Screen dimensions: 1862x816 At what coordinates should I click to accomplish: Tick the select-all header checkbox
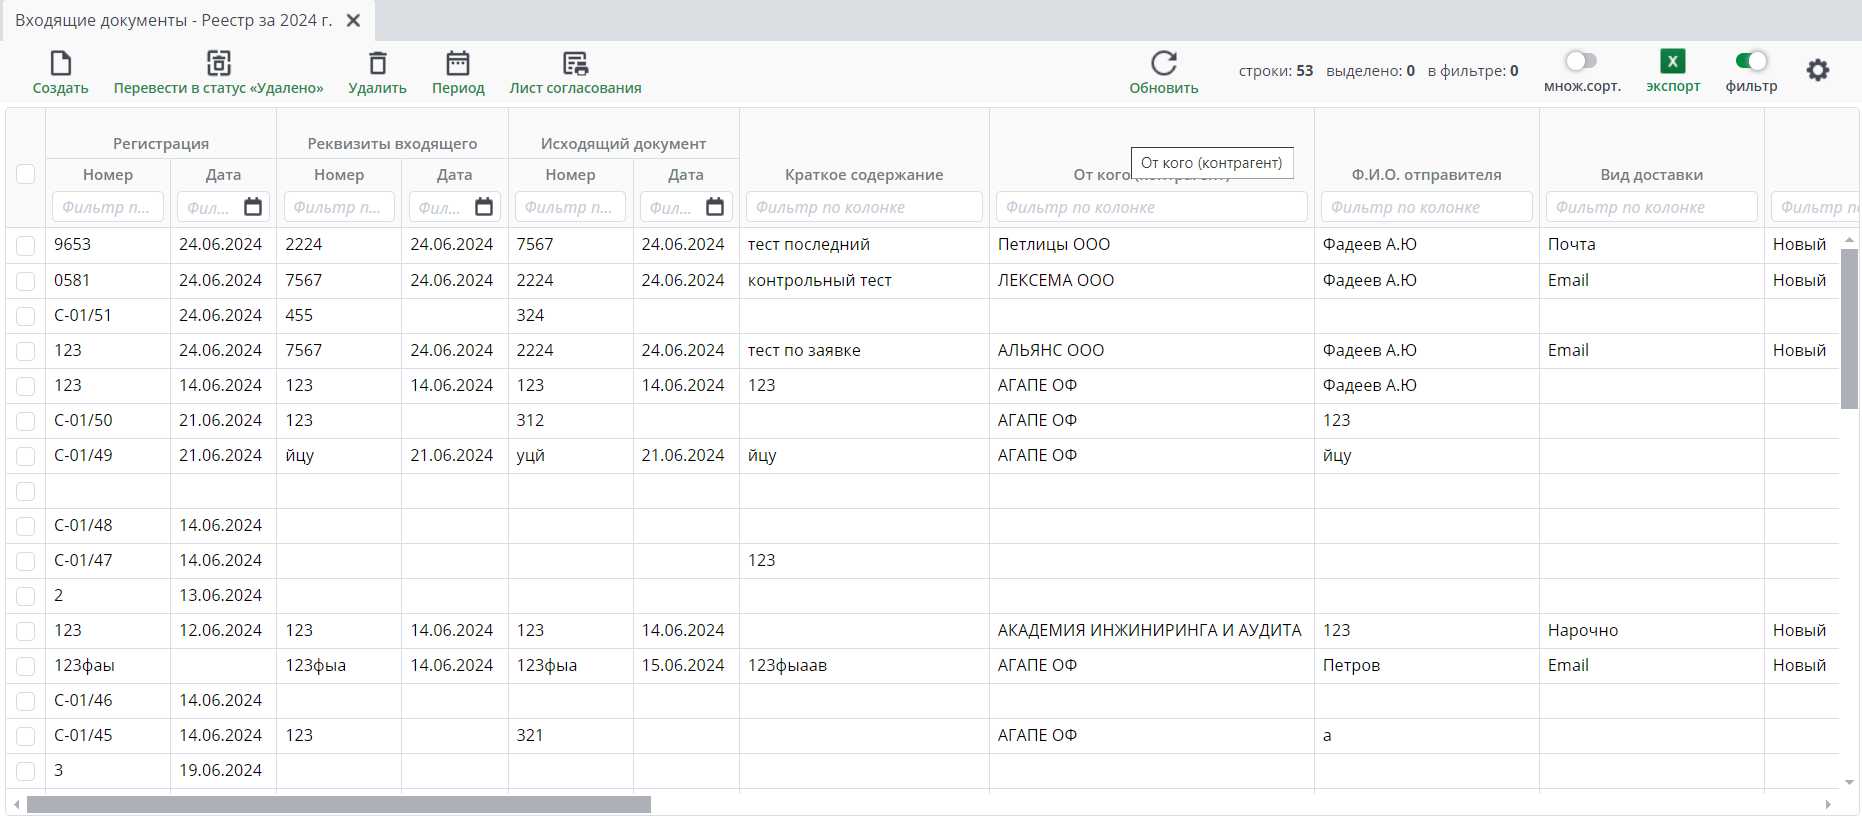[26, 174]
